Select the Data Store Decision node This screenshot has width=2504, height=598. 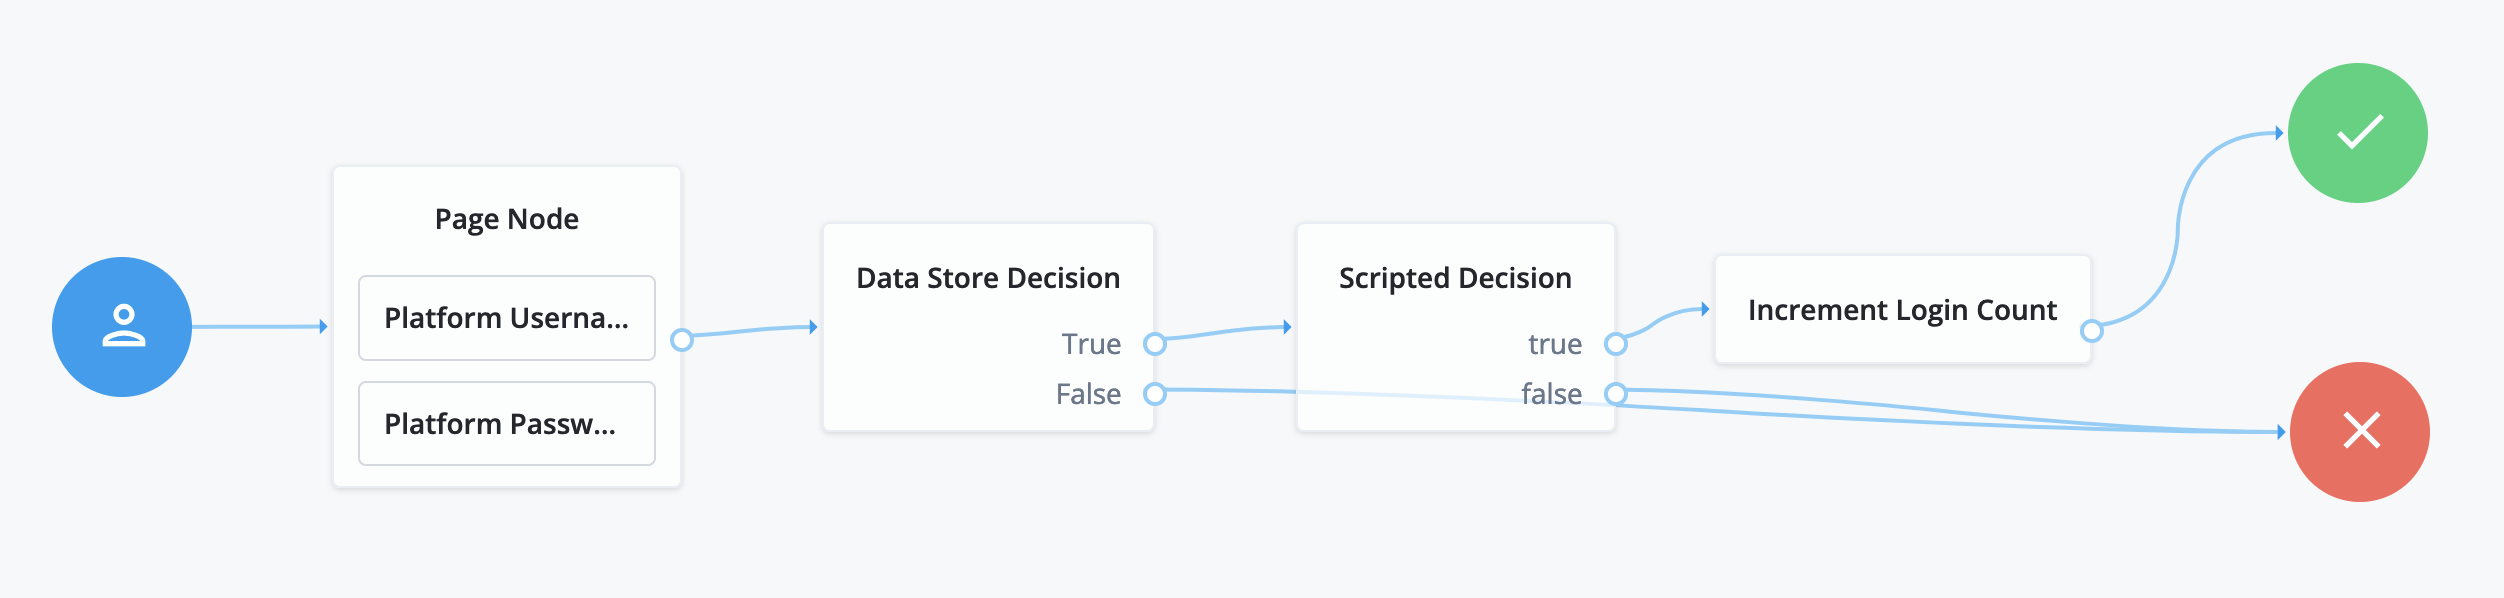pyautogui.click(x=987, y=278)
